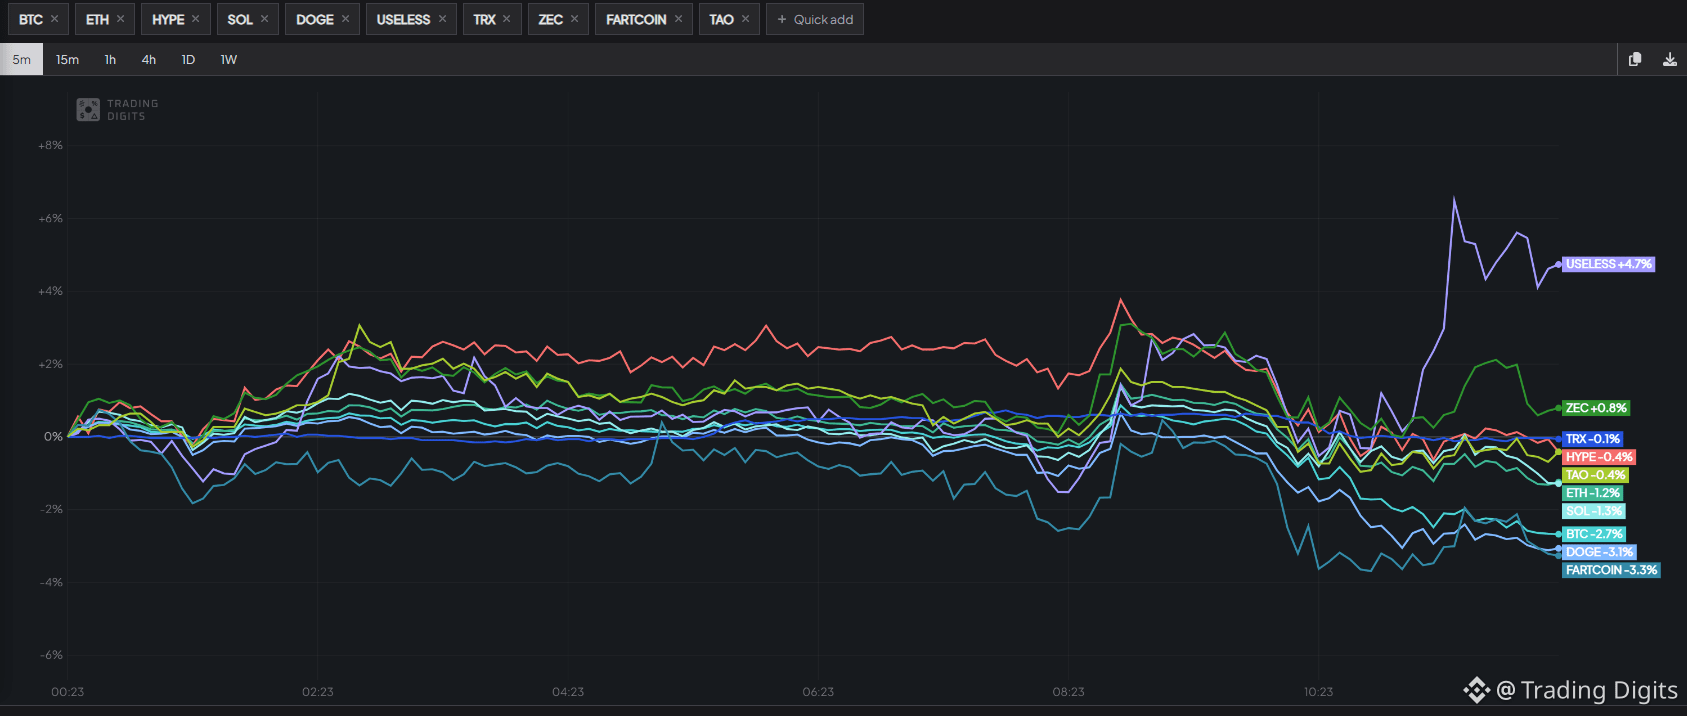The width and height of the screenshot is (1687, 716).
Task: Click the TRX -0.1% line label
Action: (x=1593, y=439)
